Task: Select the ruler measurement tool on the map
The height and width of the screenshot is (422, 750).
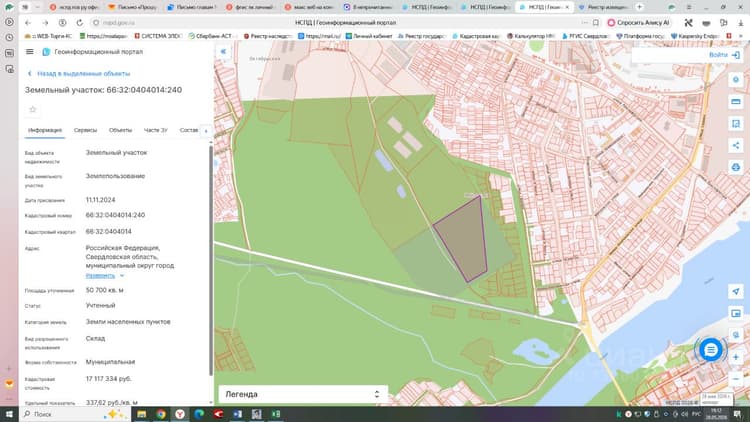Action: [736, 101]
